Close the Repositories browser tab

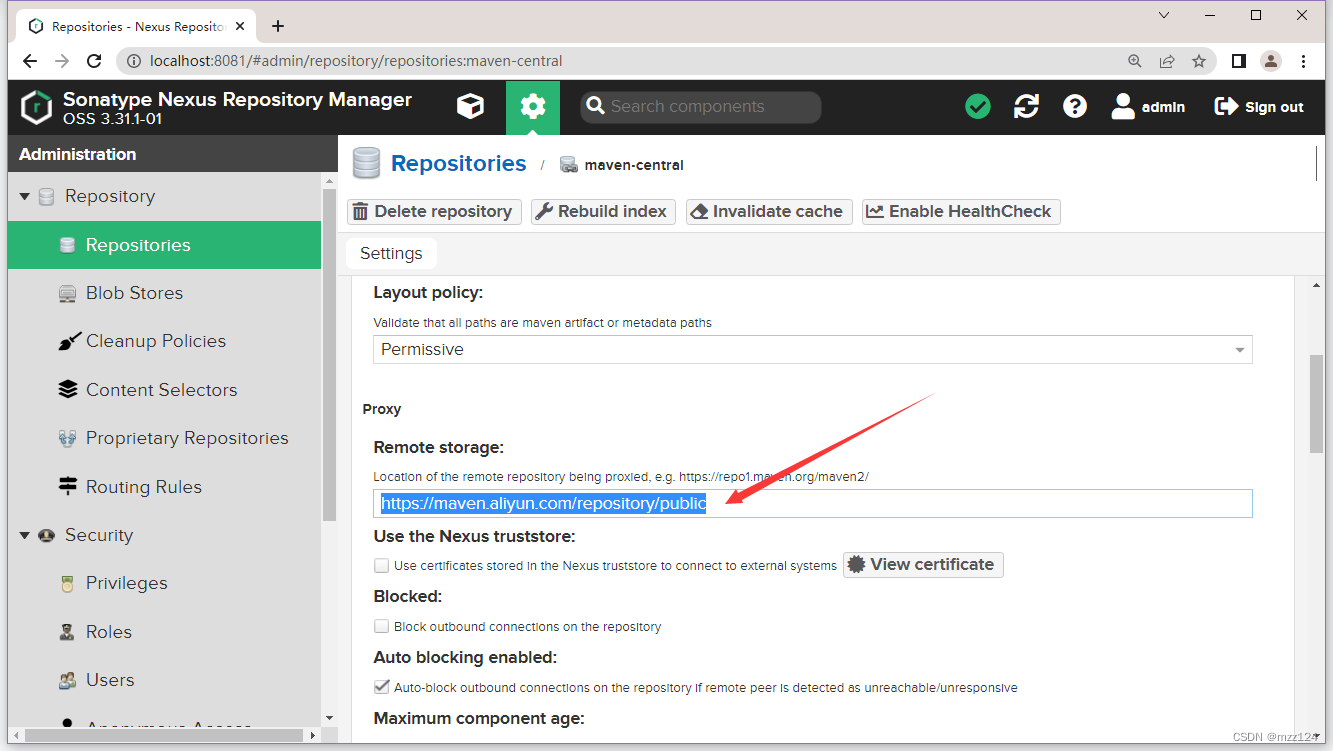(x=242, y=26)
